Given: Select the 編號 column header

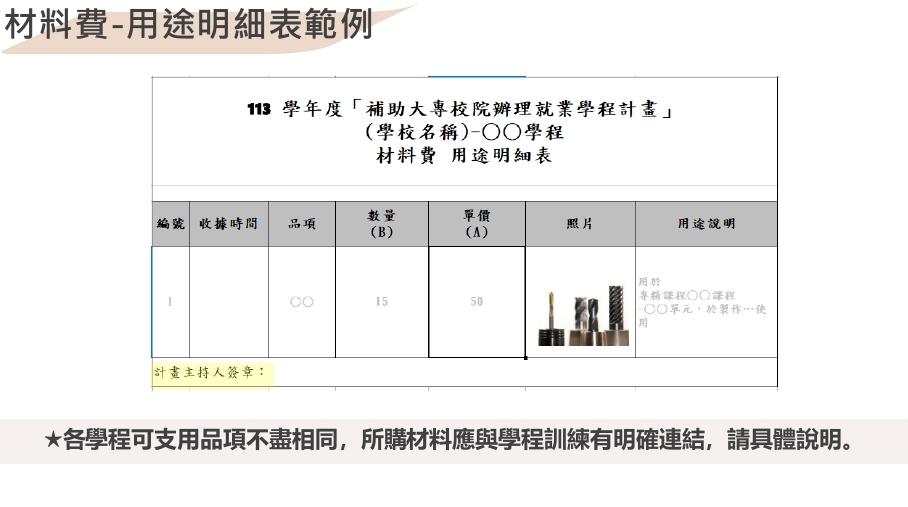Looking at the screenshot, I should click(170, 224).
